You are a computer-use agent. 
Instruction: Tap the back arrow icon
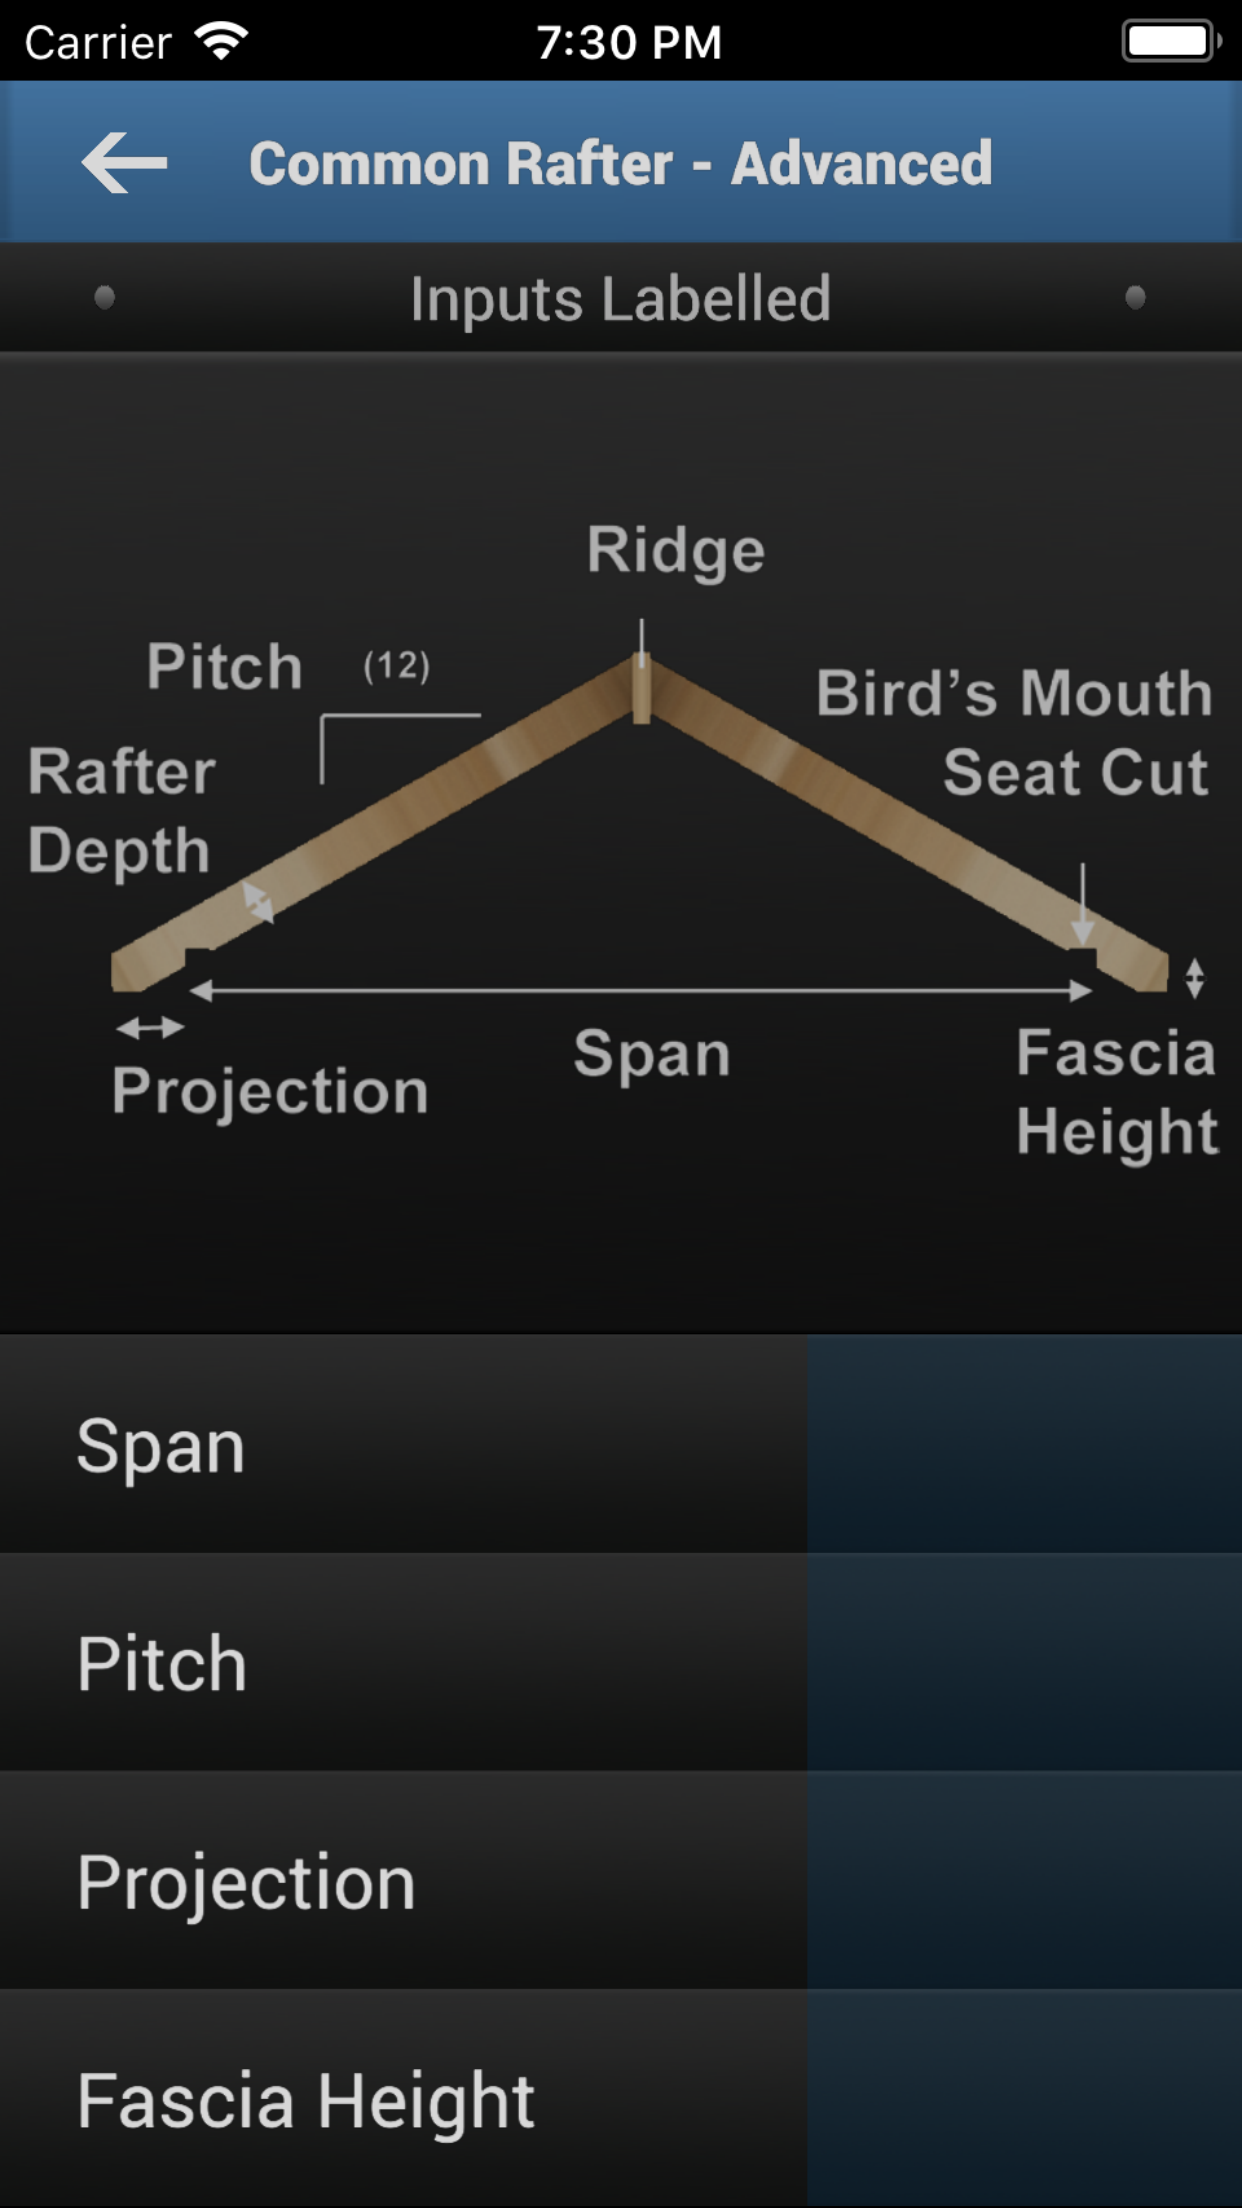pos(124,162)
